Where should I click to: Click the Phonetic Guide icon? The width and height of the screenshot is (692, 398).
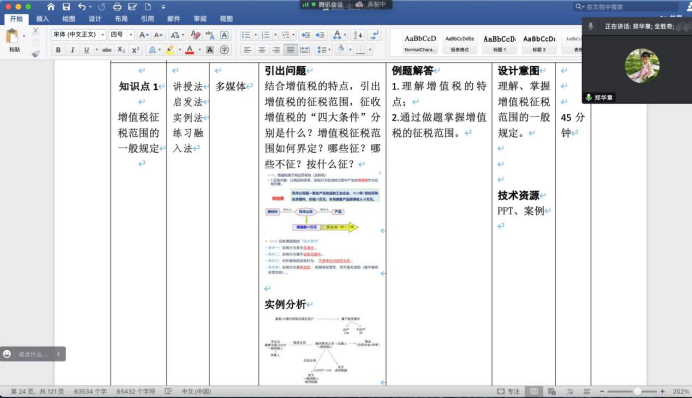pos(210,35)
